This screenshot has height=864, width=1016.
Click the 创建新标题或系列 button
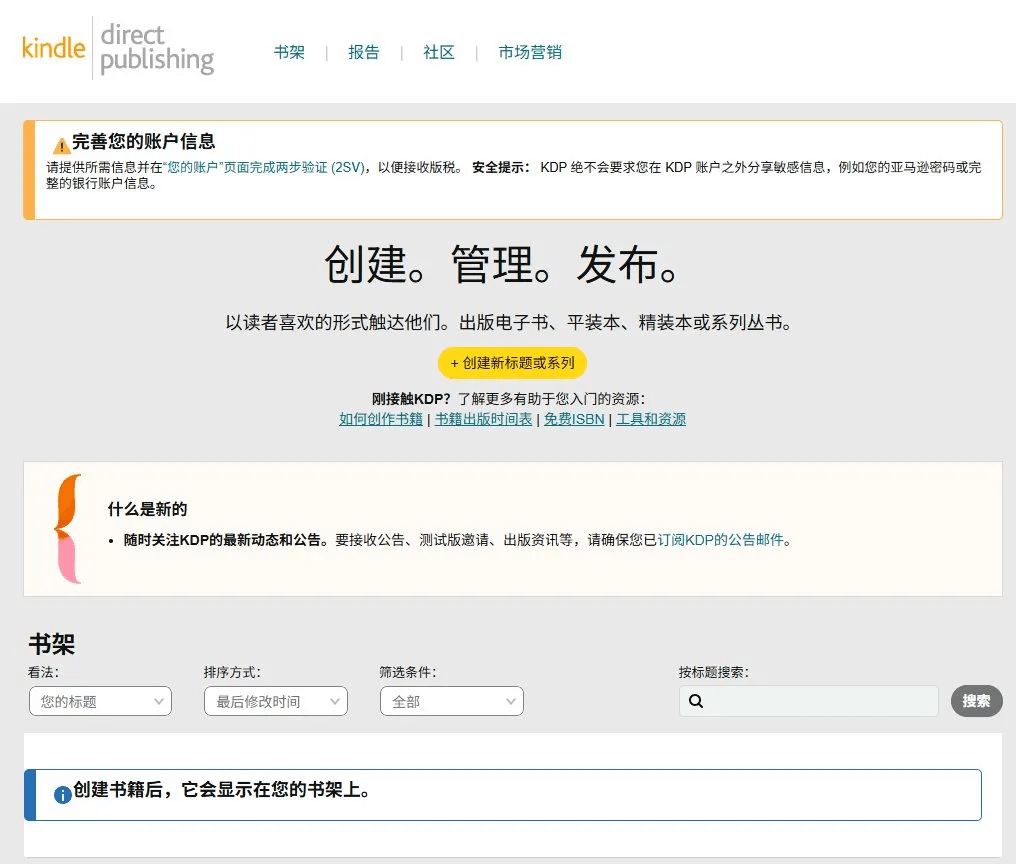tap(513, 363)
